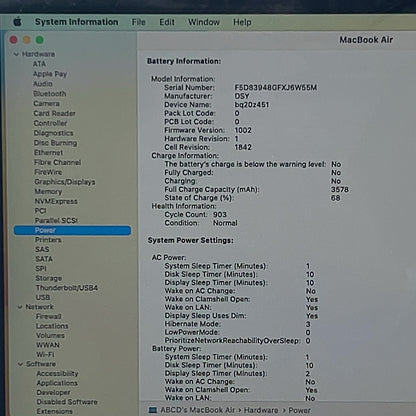Select Bluetooth in the Hardware list
Viewport: 416px width, 416px height.
point(50,94)
